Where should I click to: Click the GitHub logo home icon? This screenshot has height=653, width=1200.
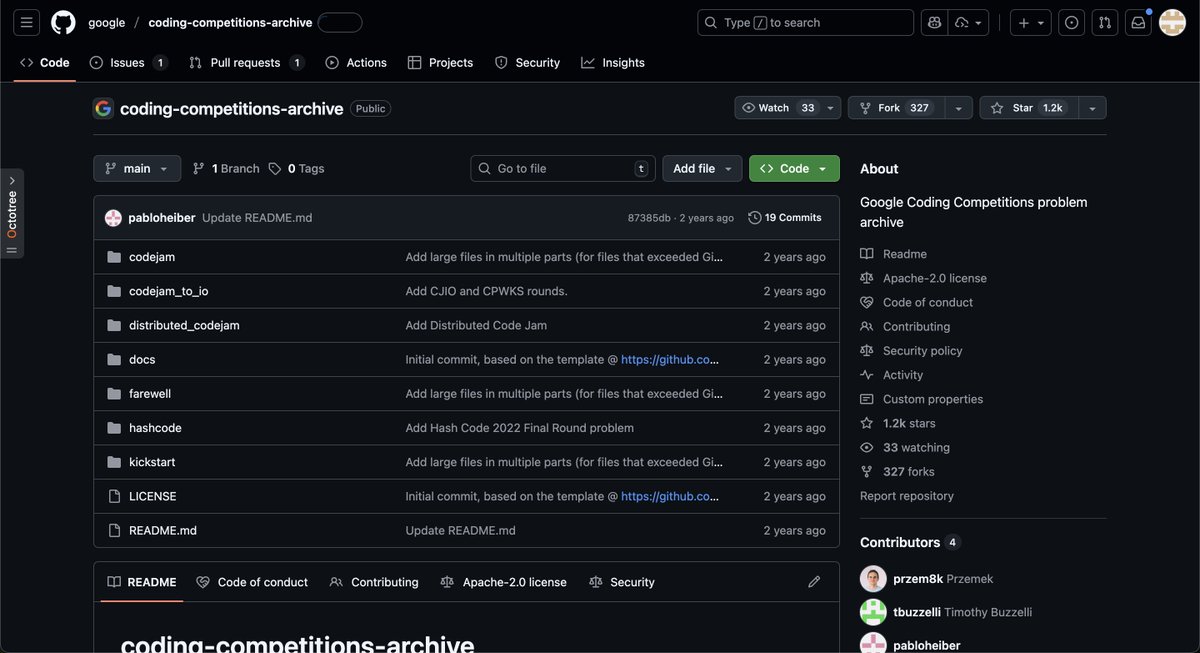(x=63, y=22)
